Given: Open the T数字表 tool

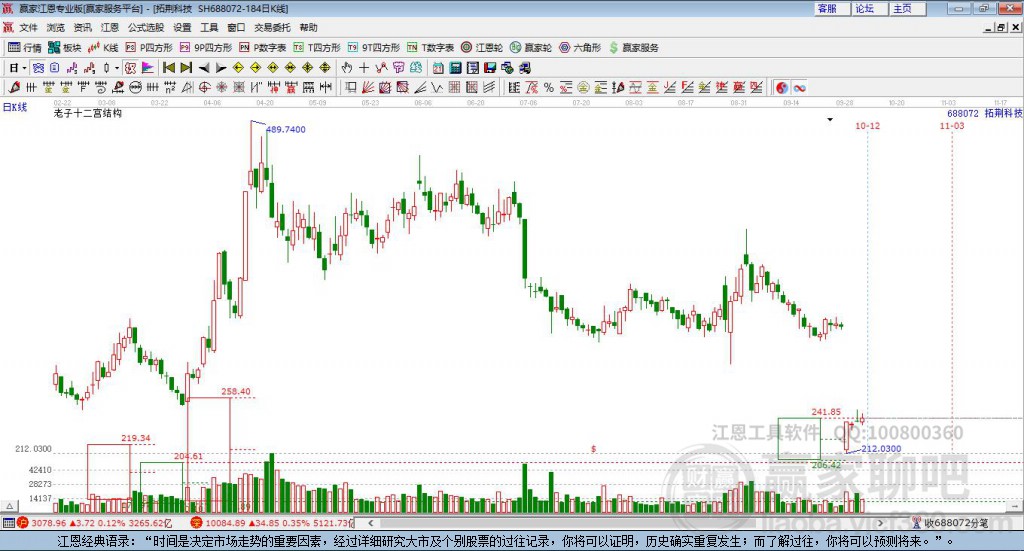Looking at the screenshot, I should coord(430,48).
